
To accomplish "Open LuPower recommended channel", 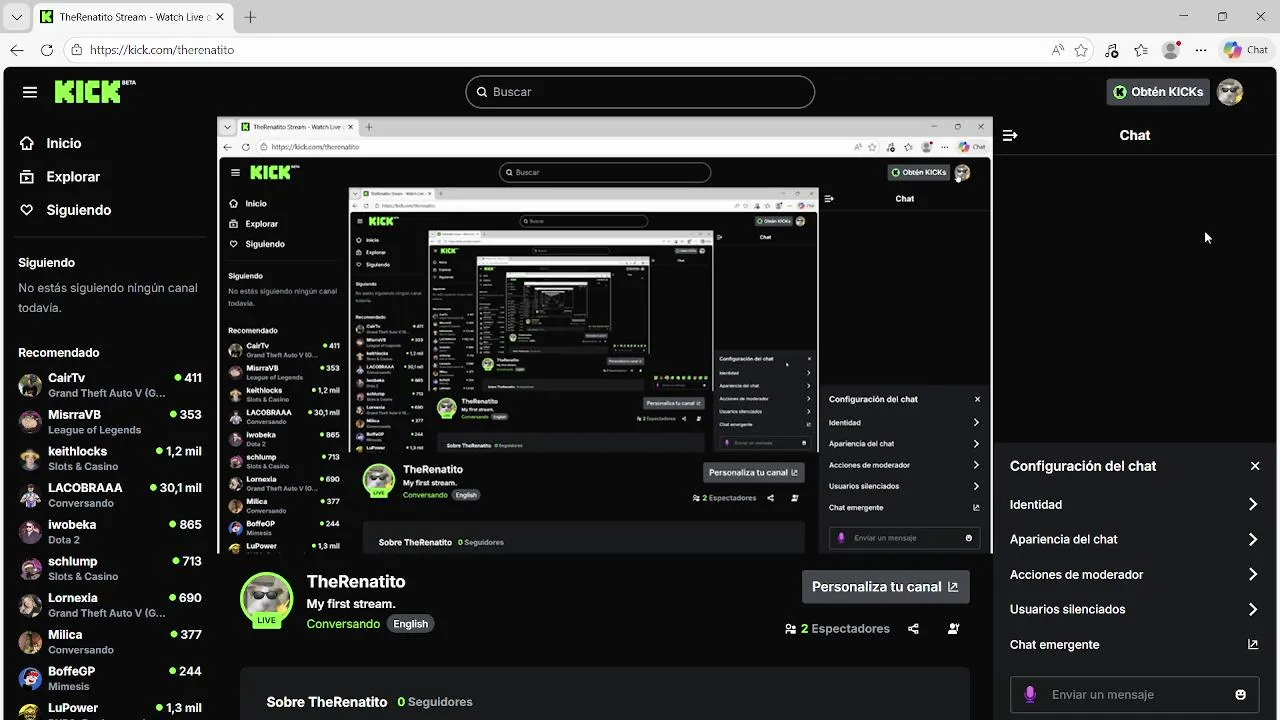I will click(110, 710).
